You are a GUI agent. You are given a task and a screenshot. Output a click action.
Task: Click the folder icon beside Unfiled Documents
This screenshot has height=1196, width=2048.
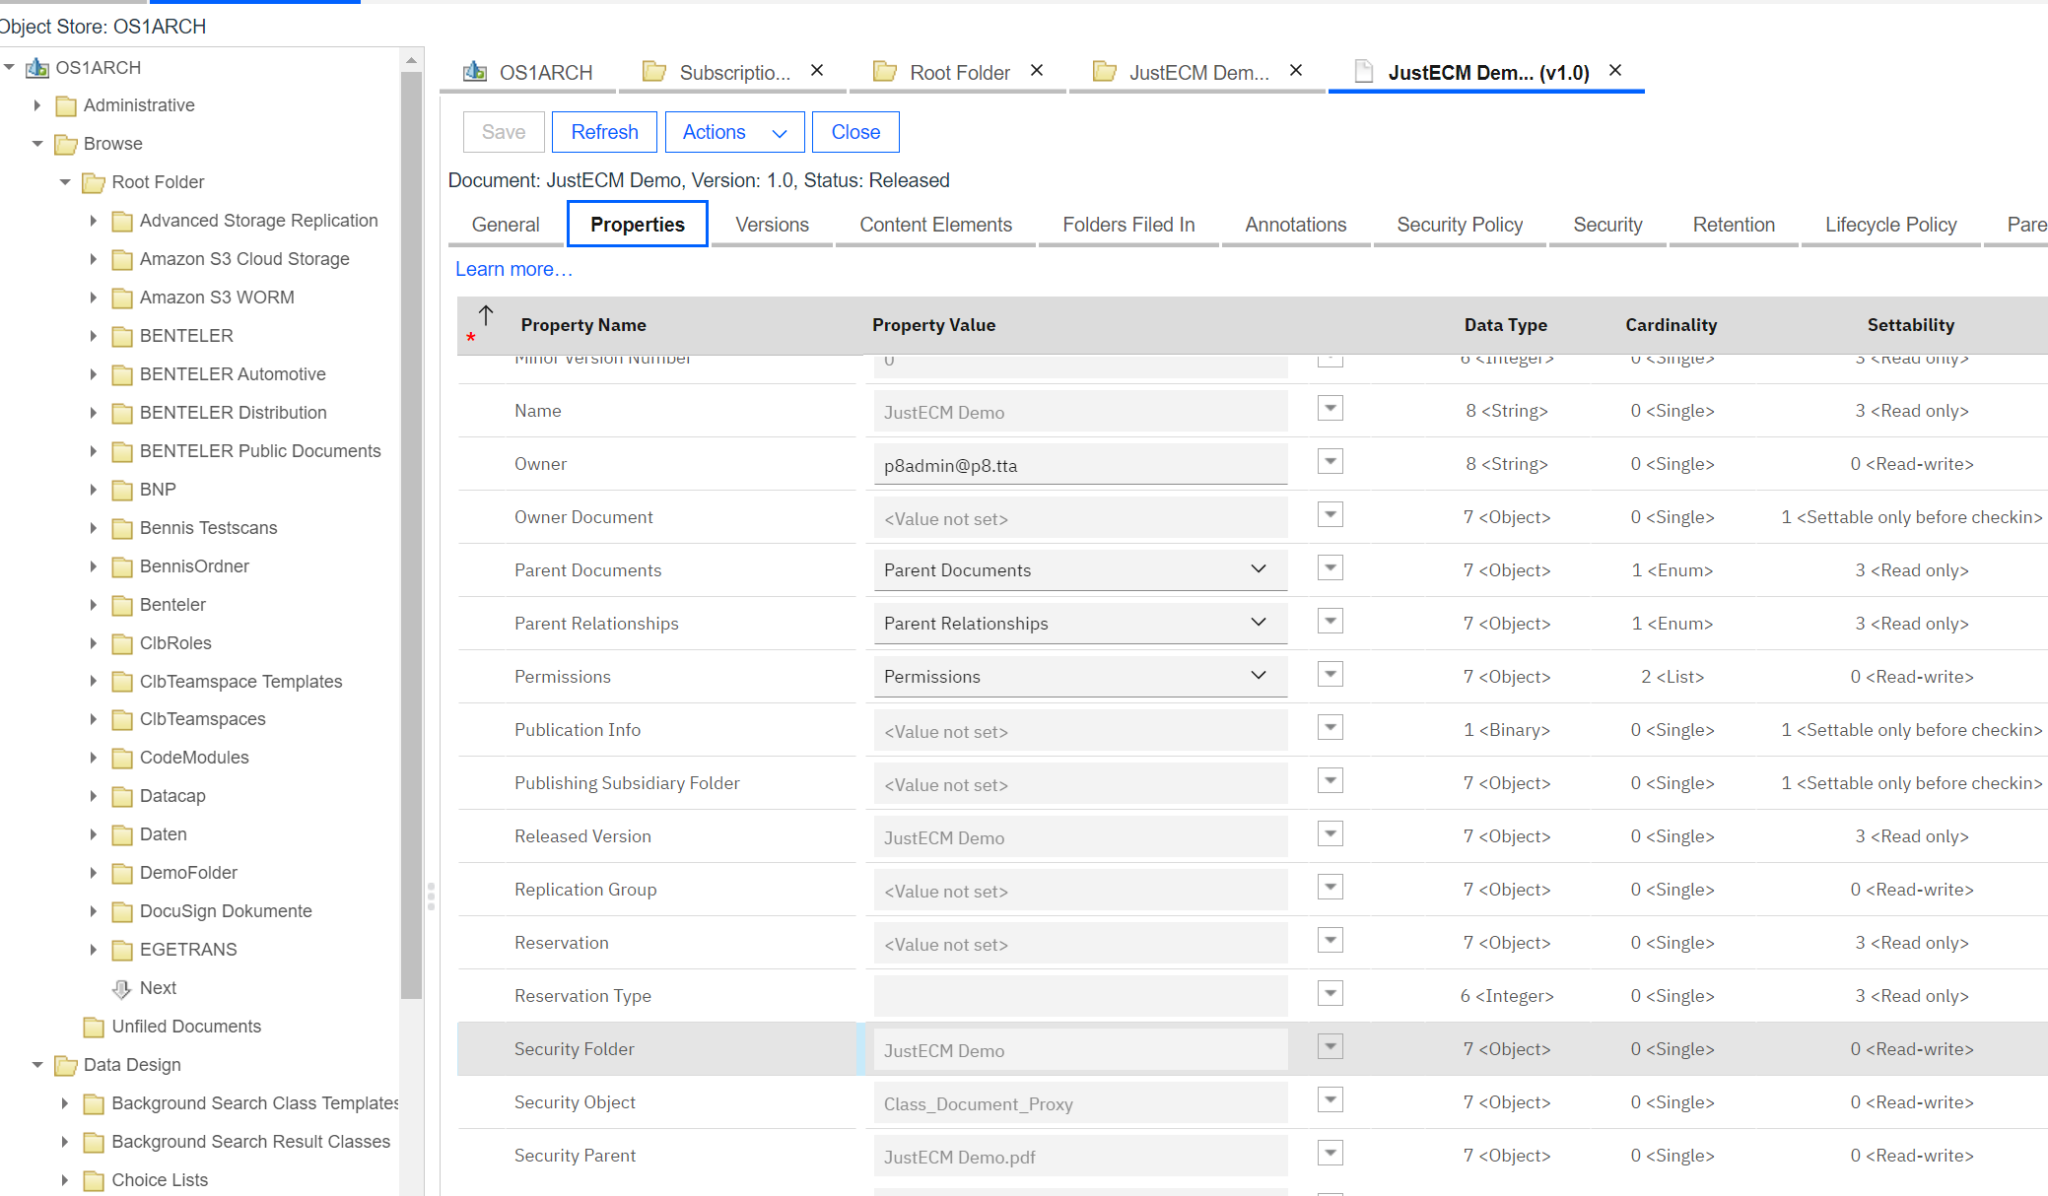(93, 1026)
